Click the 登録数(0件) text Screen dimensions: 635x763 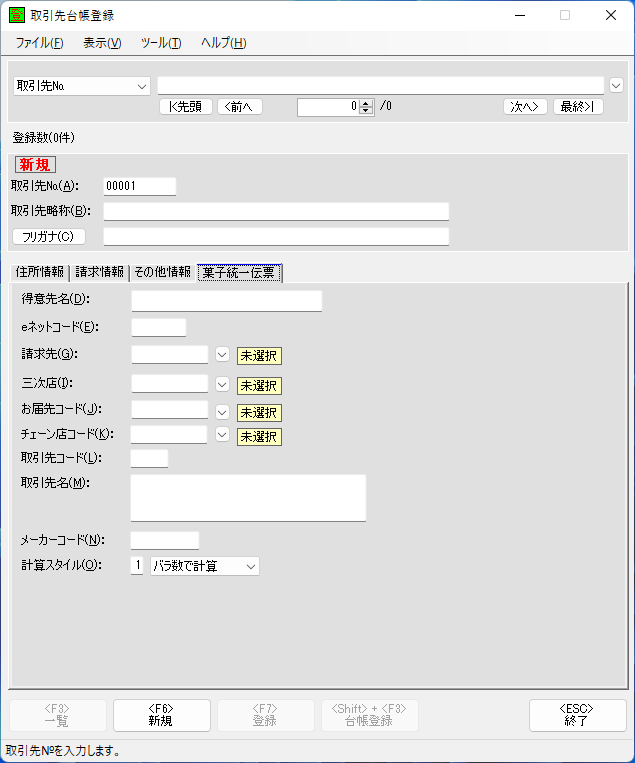tap(44, 138)
